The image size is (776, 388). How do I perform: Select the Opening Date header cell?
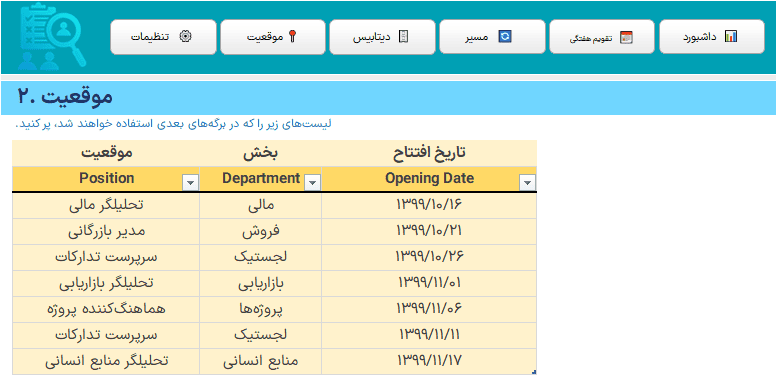(x=429, y=179)
